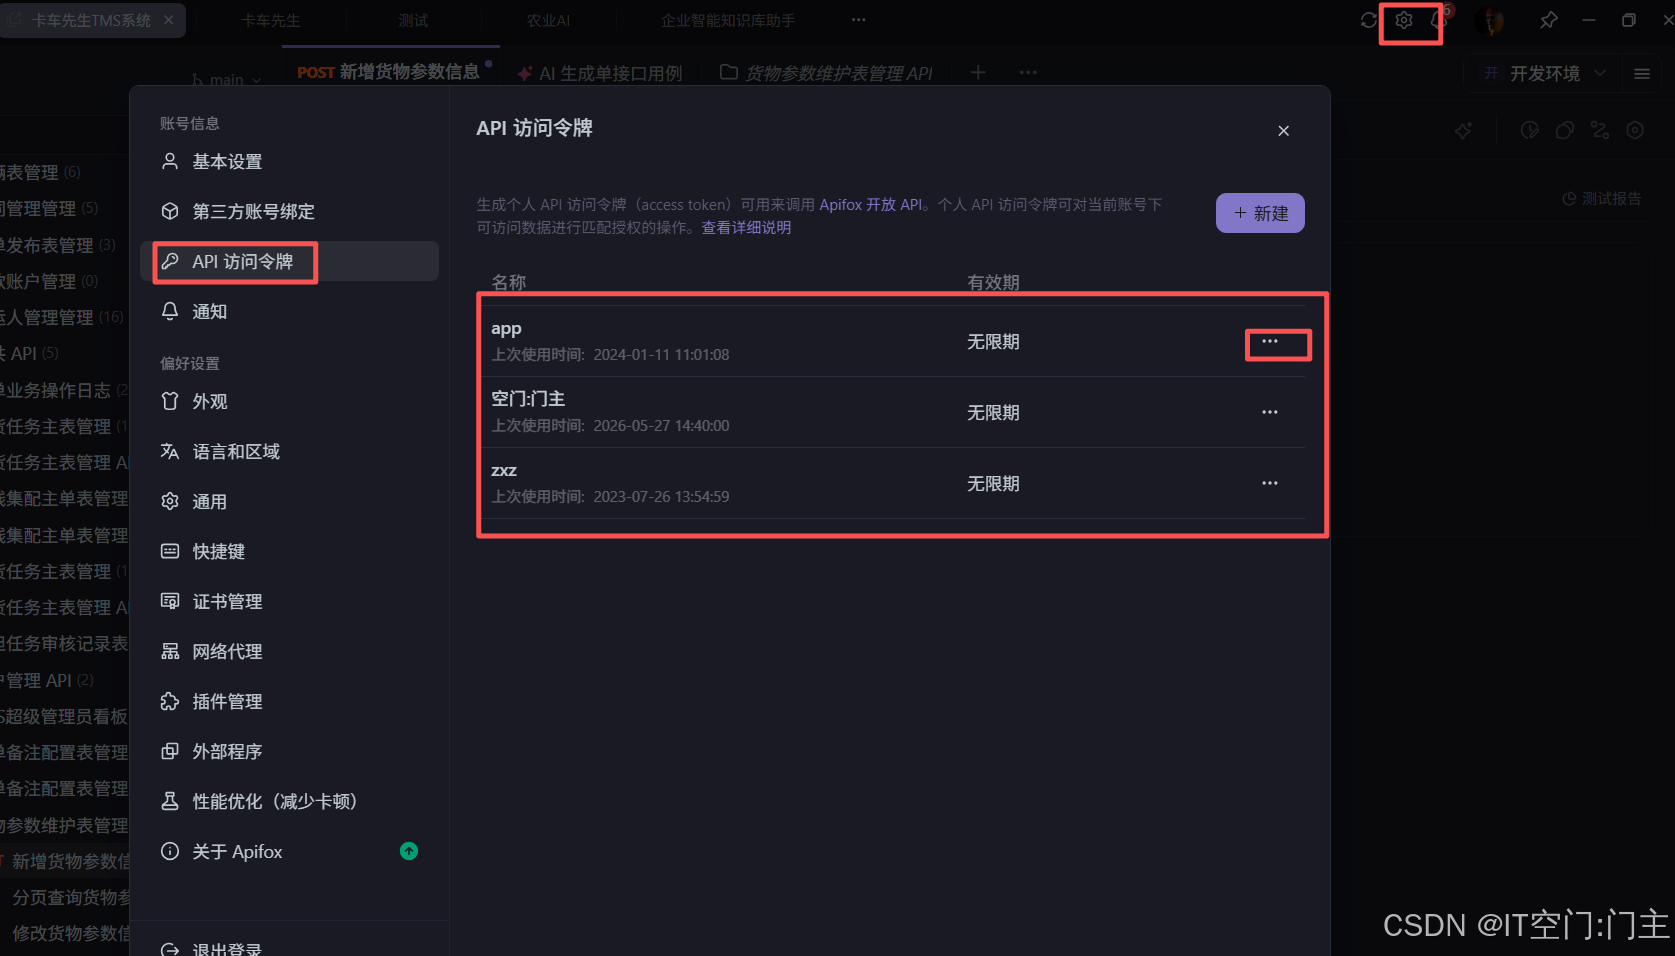This screenshot has height=956, width=1675.
Task: Switch to AI 生成单接口用例 tab
Action: (599, 73)
